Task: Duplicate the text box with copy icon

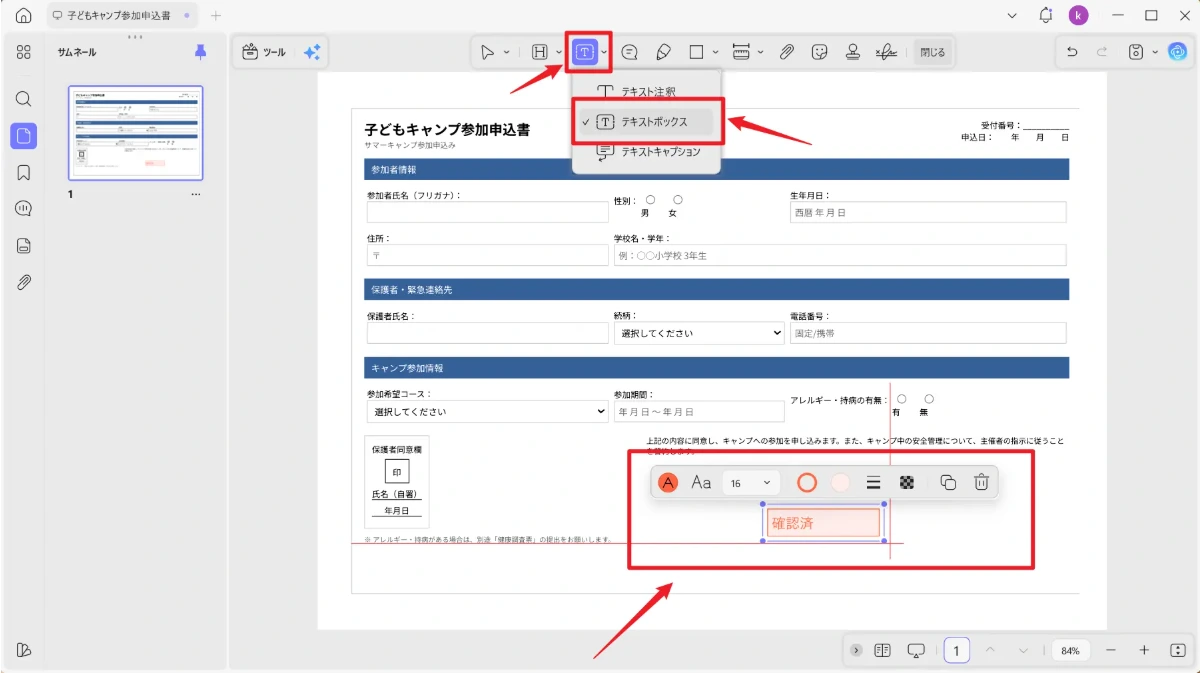Action: click(x=948, y=483)
